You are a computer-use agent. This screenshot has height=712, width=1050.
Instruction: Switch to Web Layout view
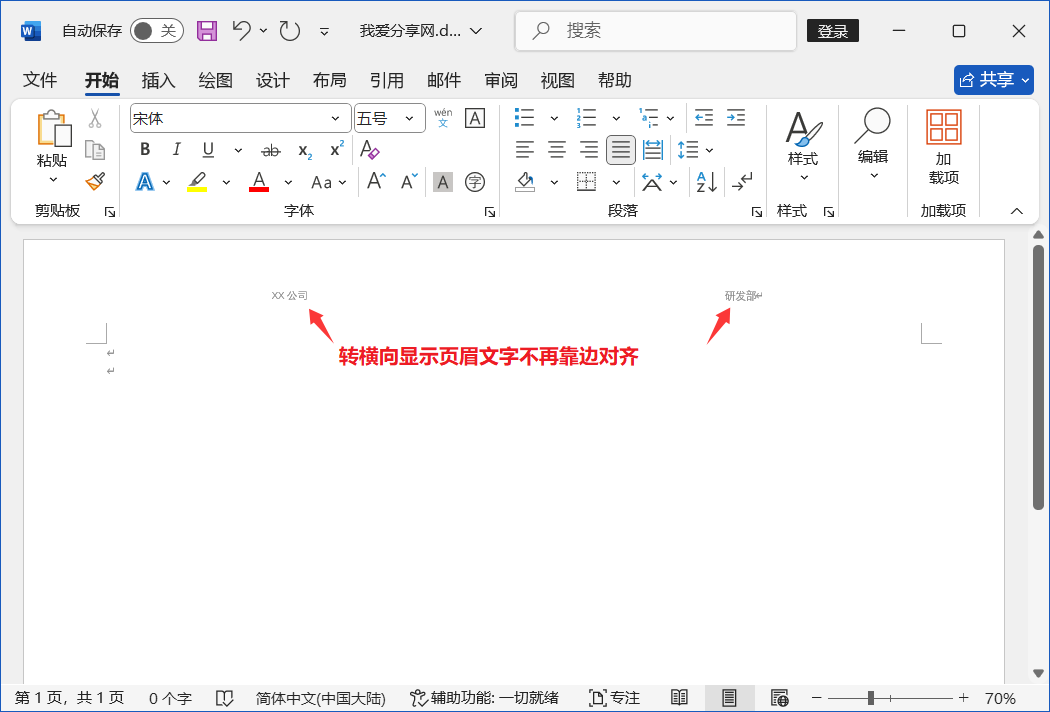tap(779, 698)
